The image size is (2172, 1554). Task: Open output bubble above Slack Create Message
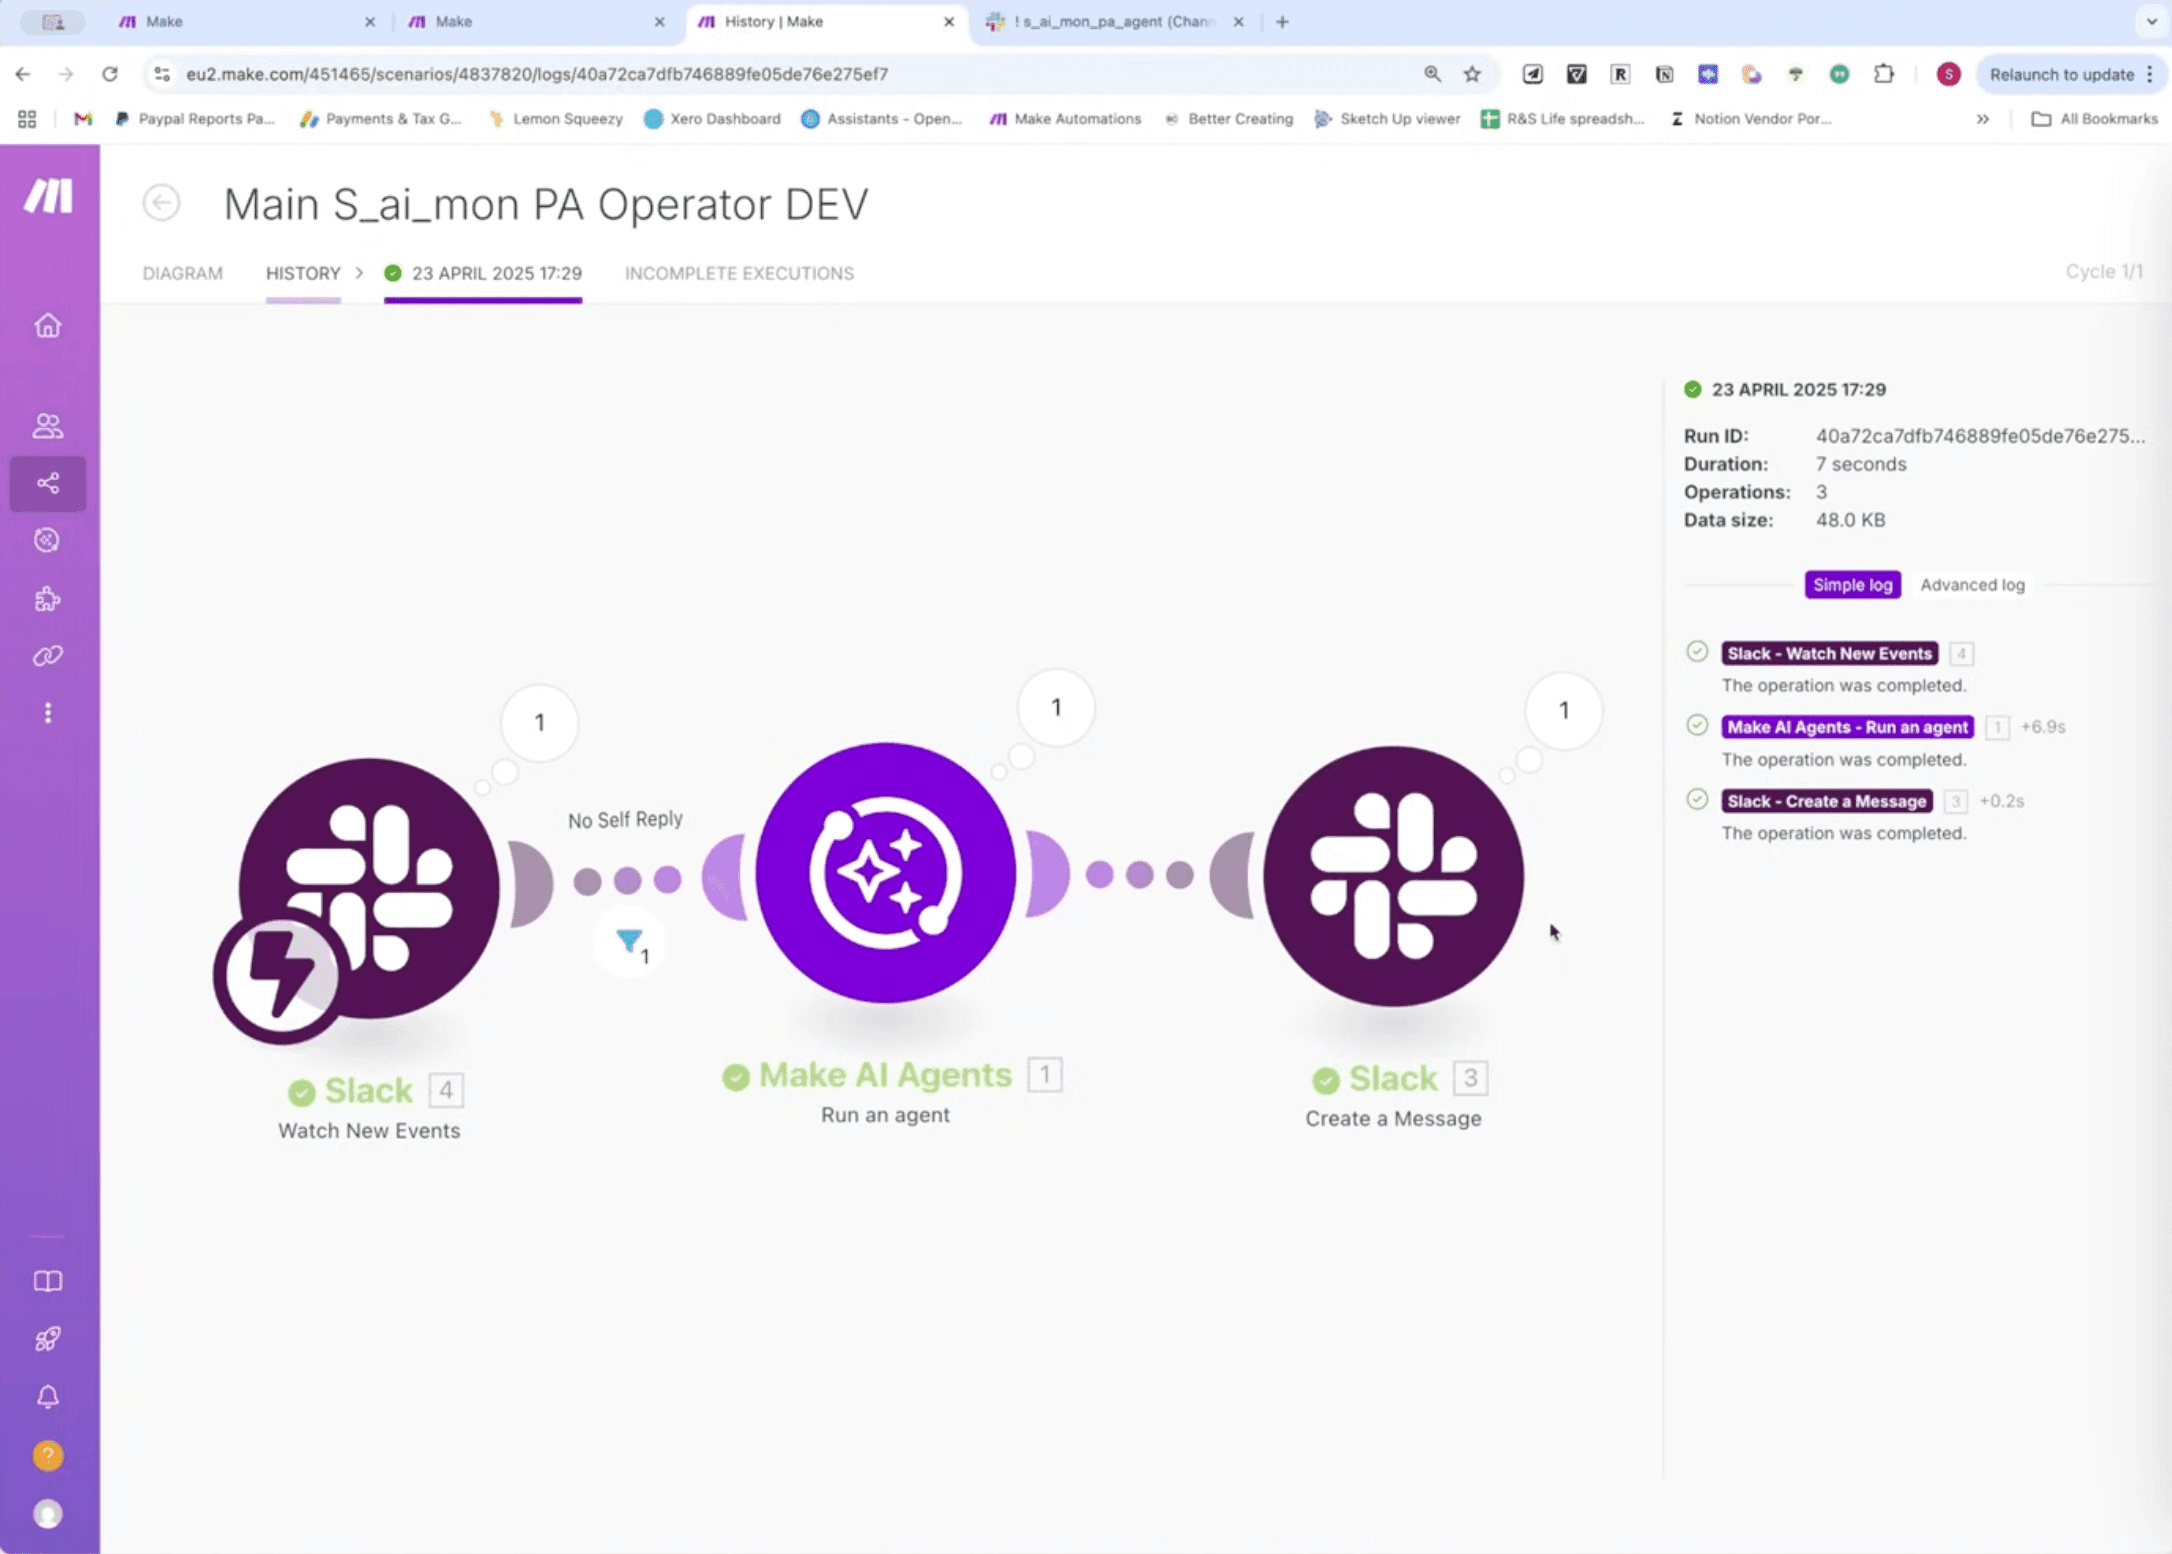[1563, 711]
